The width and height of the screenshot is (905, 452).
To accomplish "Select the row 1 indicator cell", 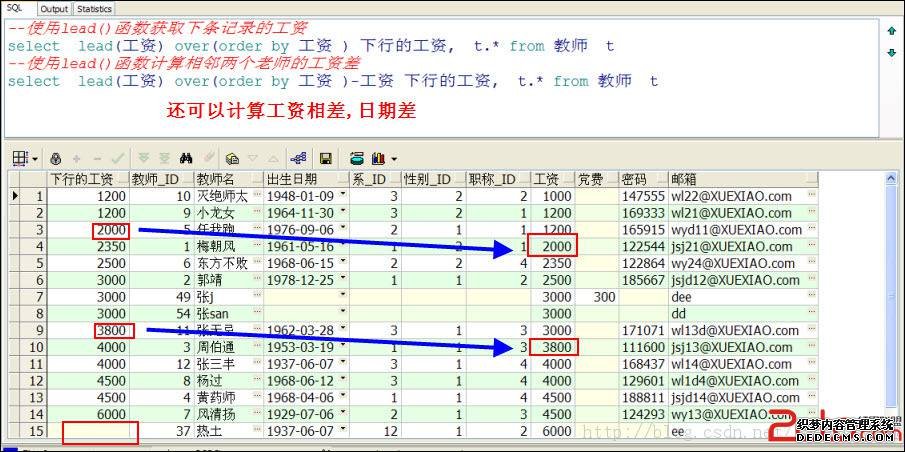I will [15, 196].
